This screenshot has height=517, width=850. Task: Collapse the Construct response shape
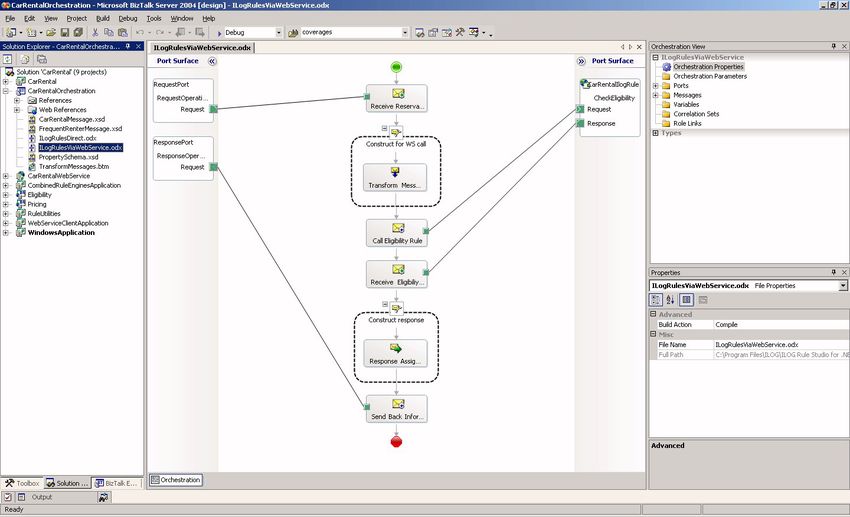pyautogui.click(x=385, y=305)
